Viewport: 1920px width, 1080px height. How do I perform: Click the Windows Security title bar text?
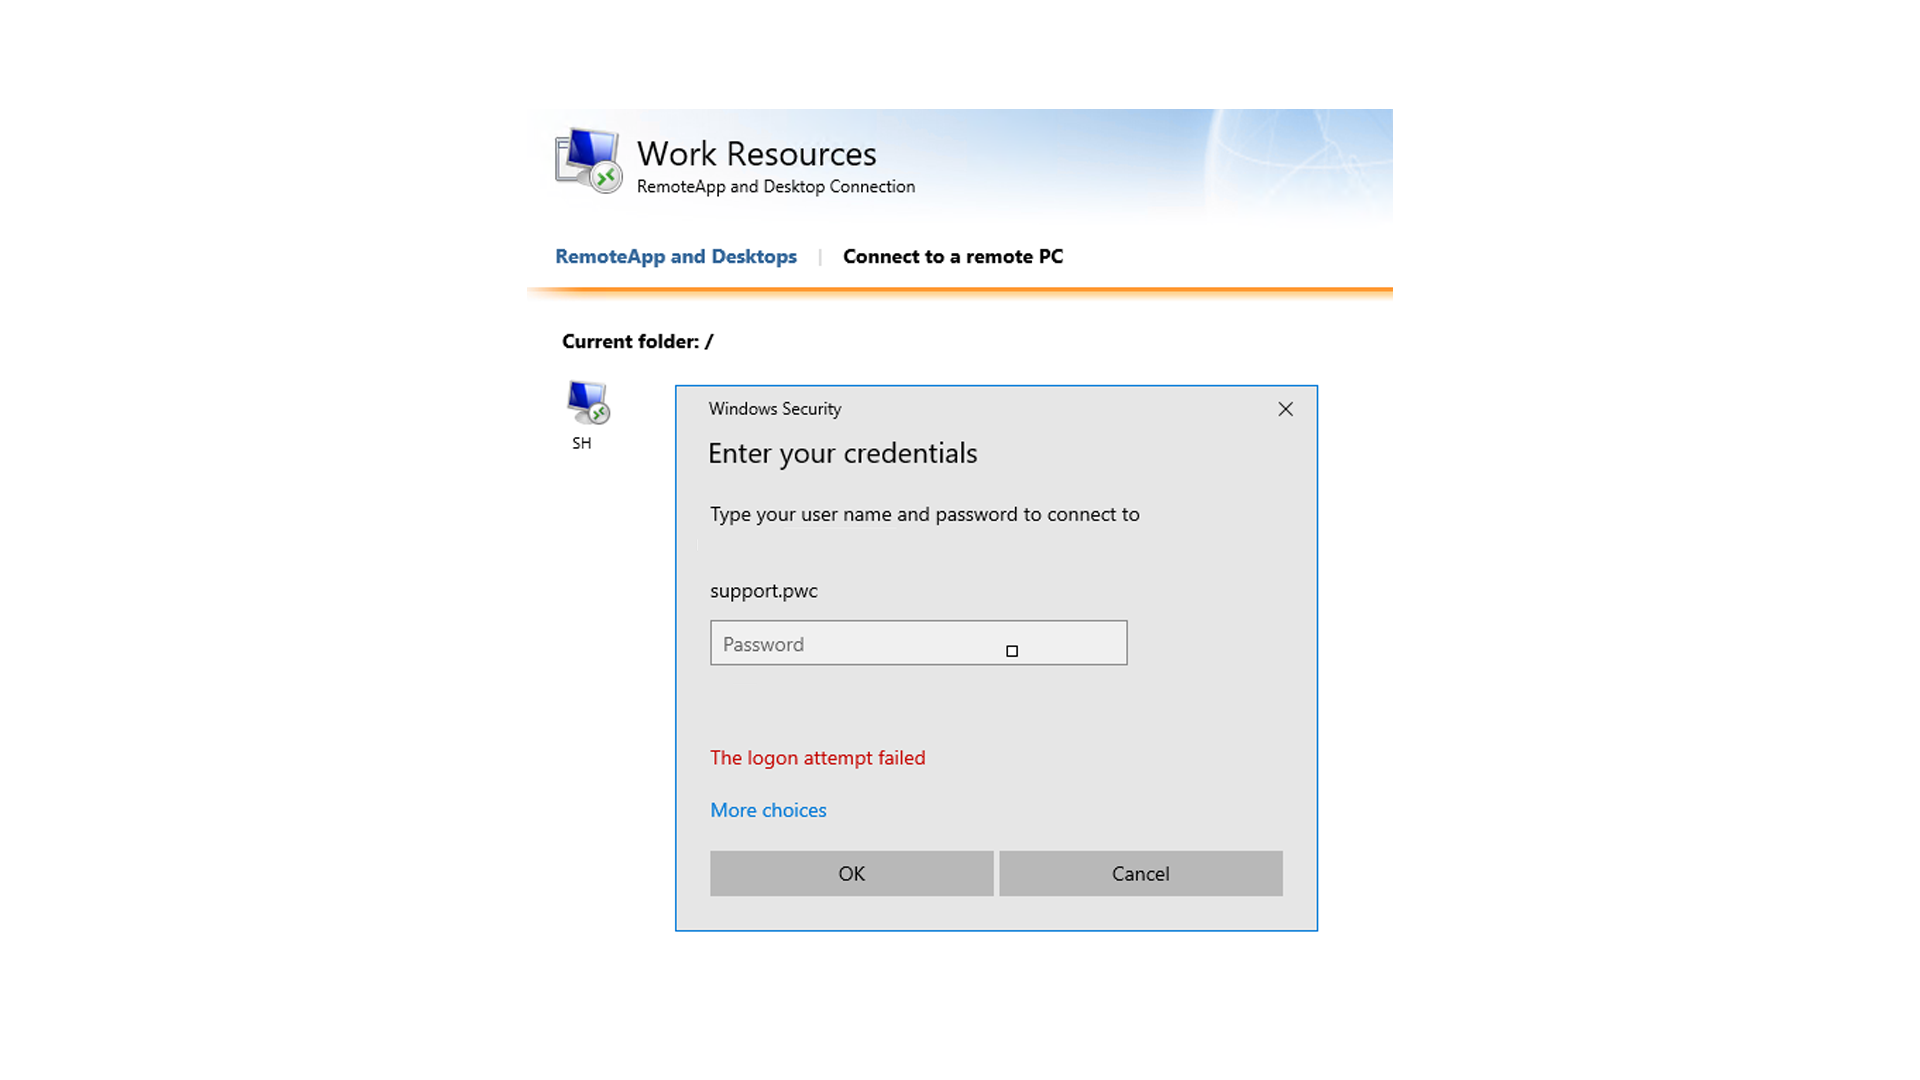pos(775,409)
